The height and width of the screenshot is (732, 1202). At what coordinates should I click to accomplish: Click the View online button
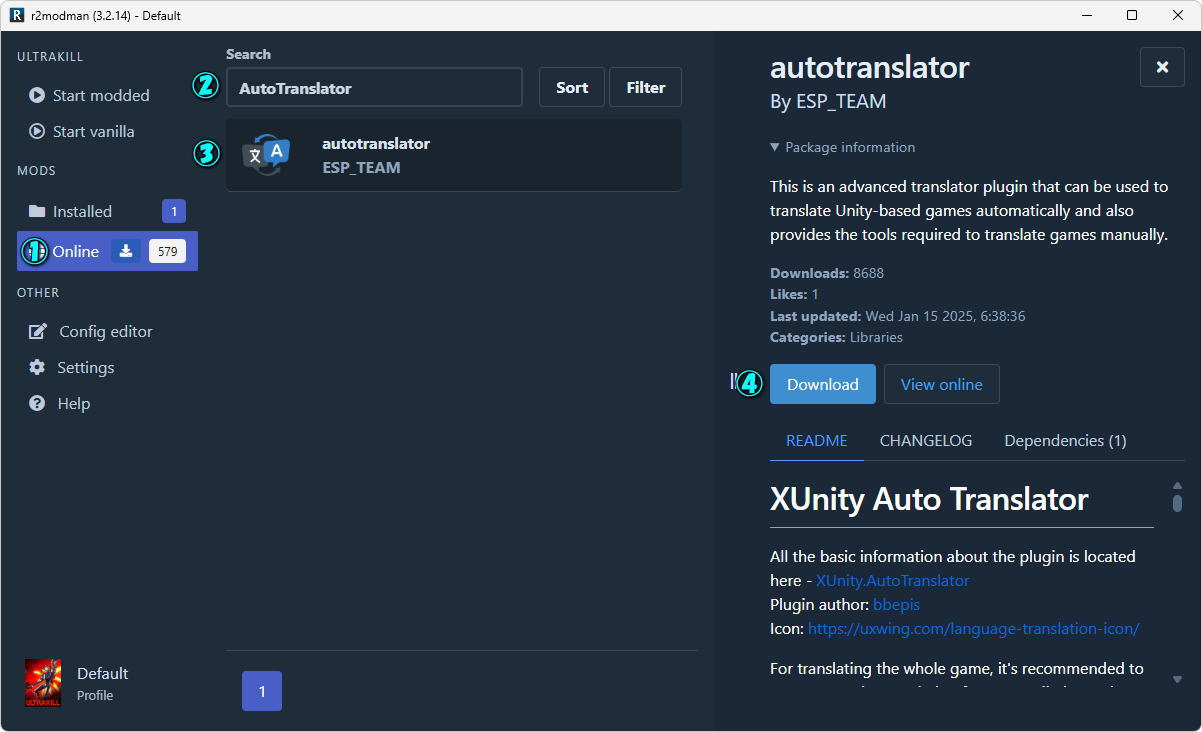pyautogui.click(x=941, y=385)
